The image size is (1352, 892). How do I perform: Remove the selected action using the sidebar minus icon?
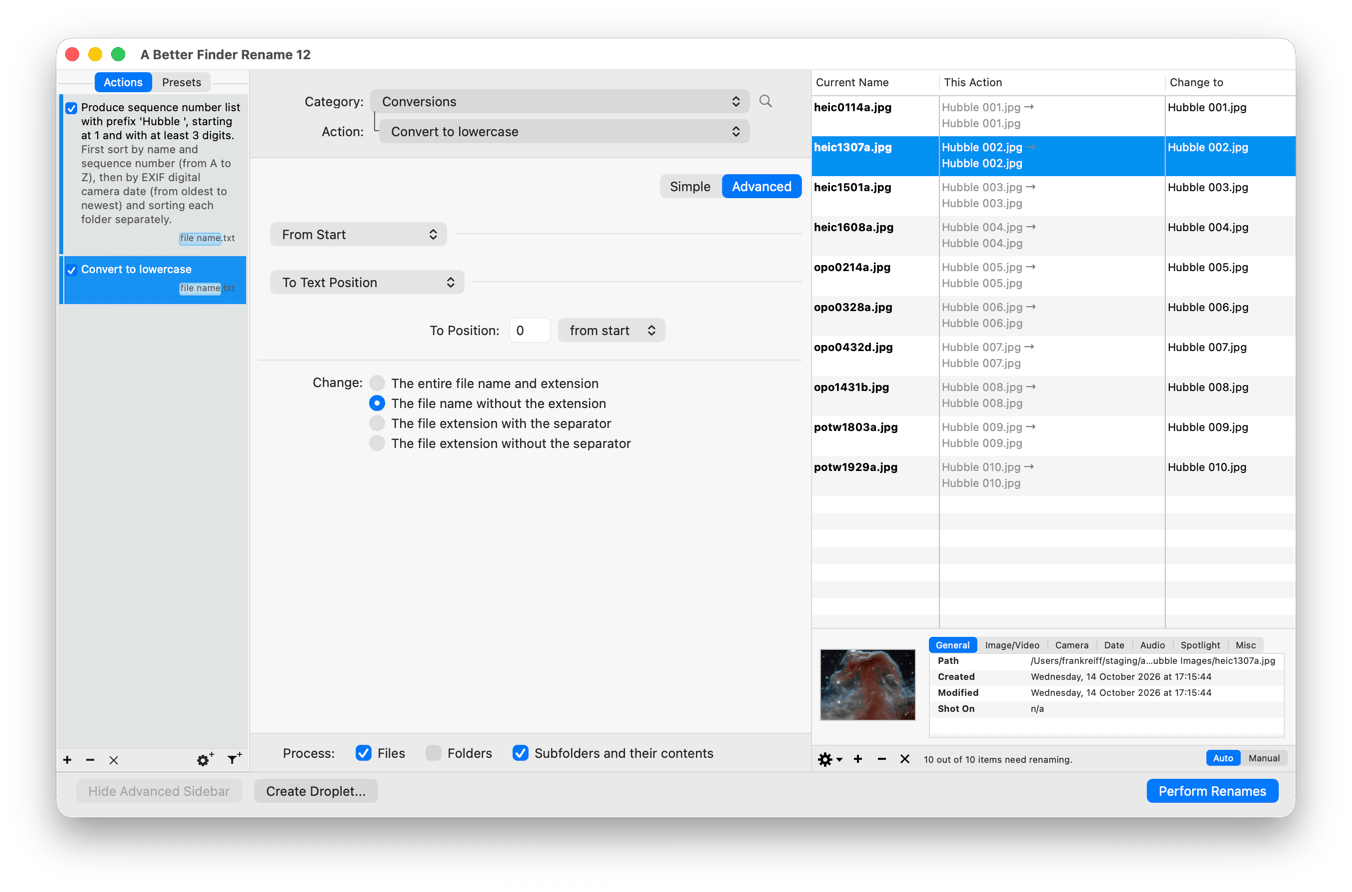tap(90, 760)
